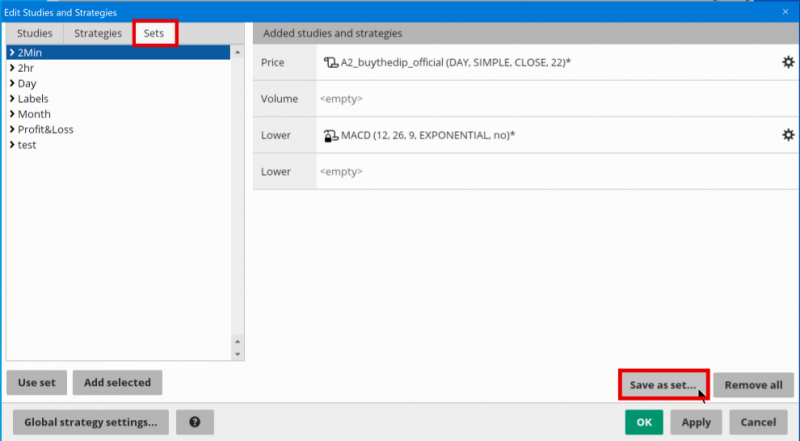The image size is (800, 441).
Task: Select the Month set item
Action: (34, 114)
